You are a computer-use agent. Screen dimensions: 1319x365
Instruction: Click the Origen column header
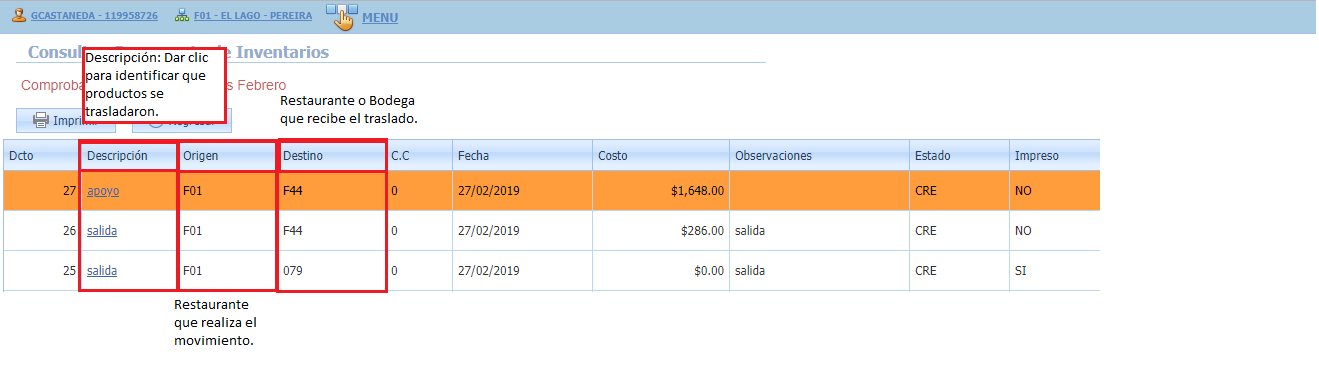coord(227,155)
